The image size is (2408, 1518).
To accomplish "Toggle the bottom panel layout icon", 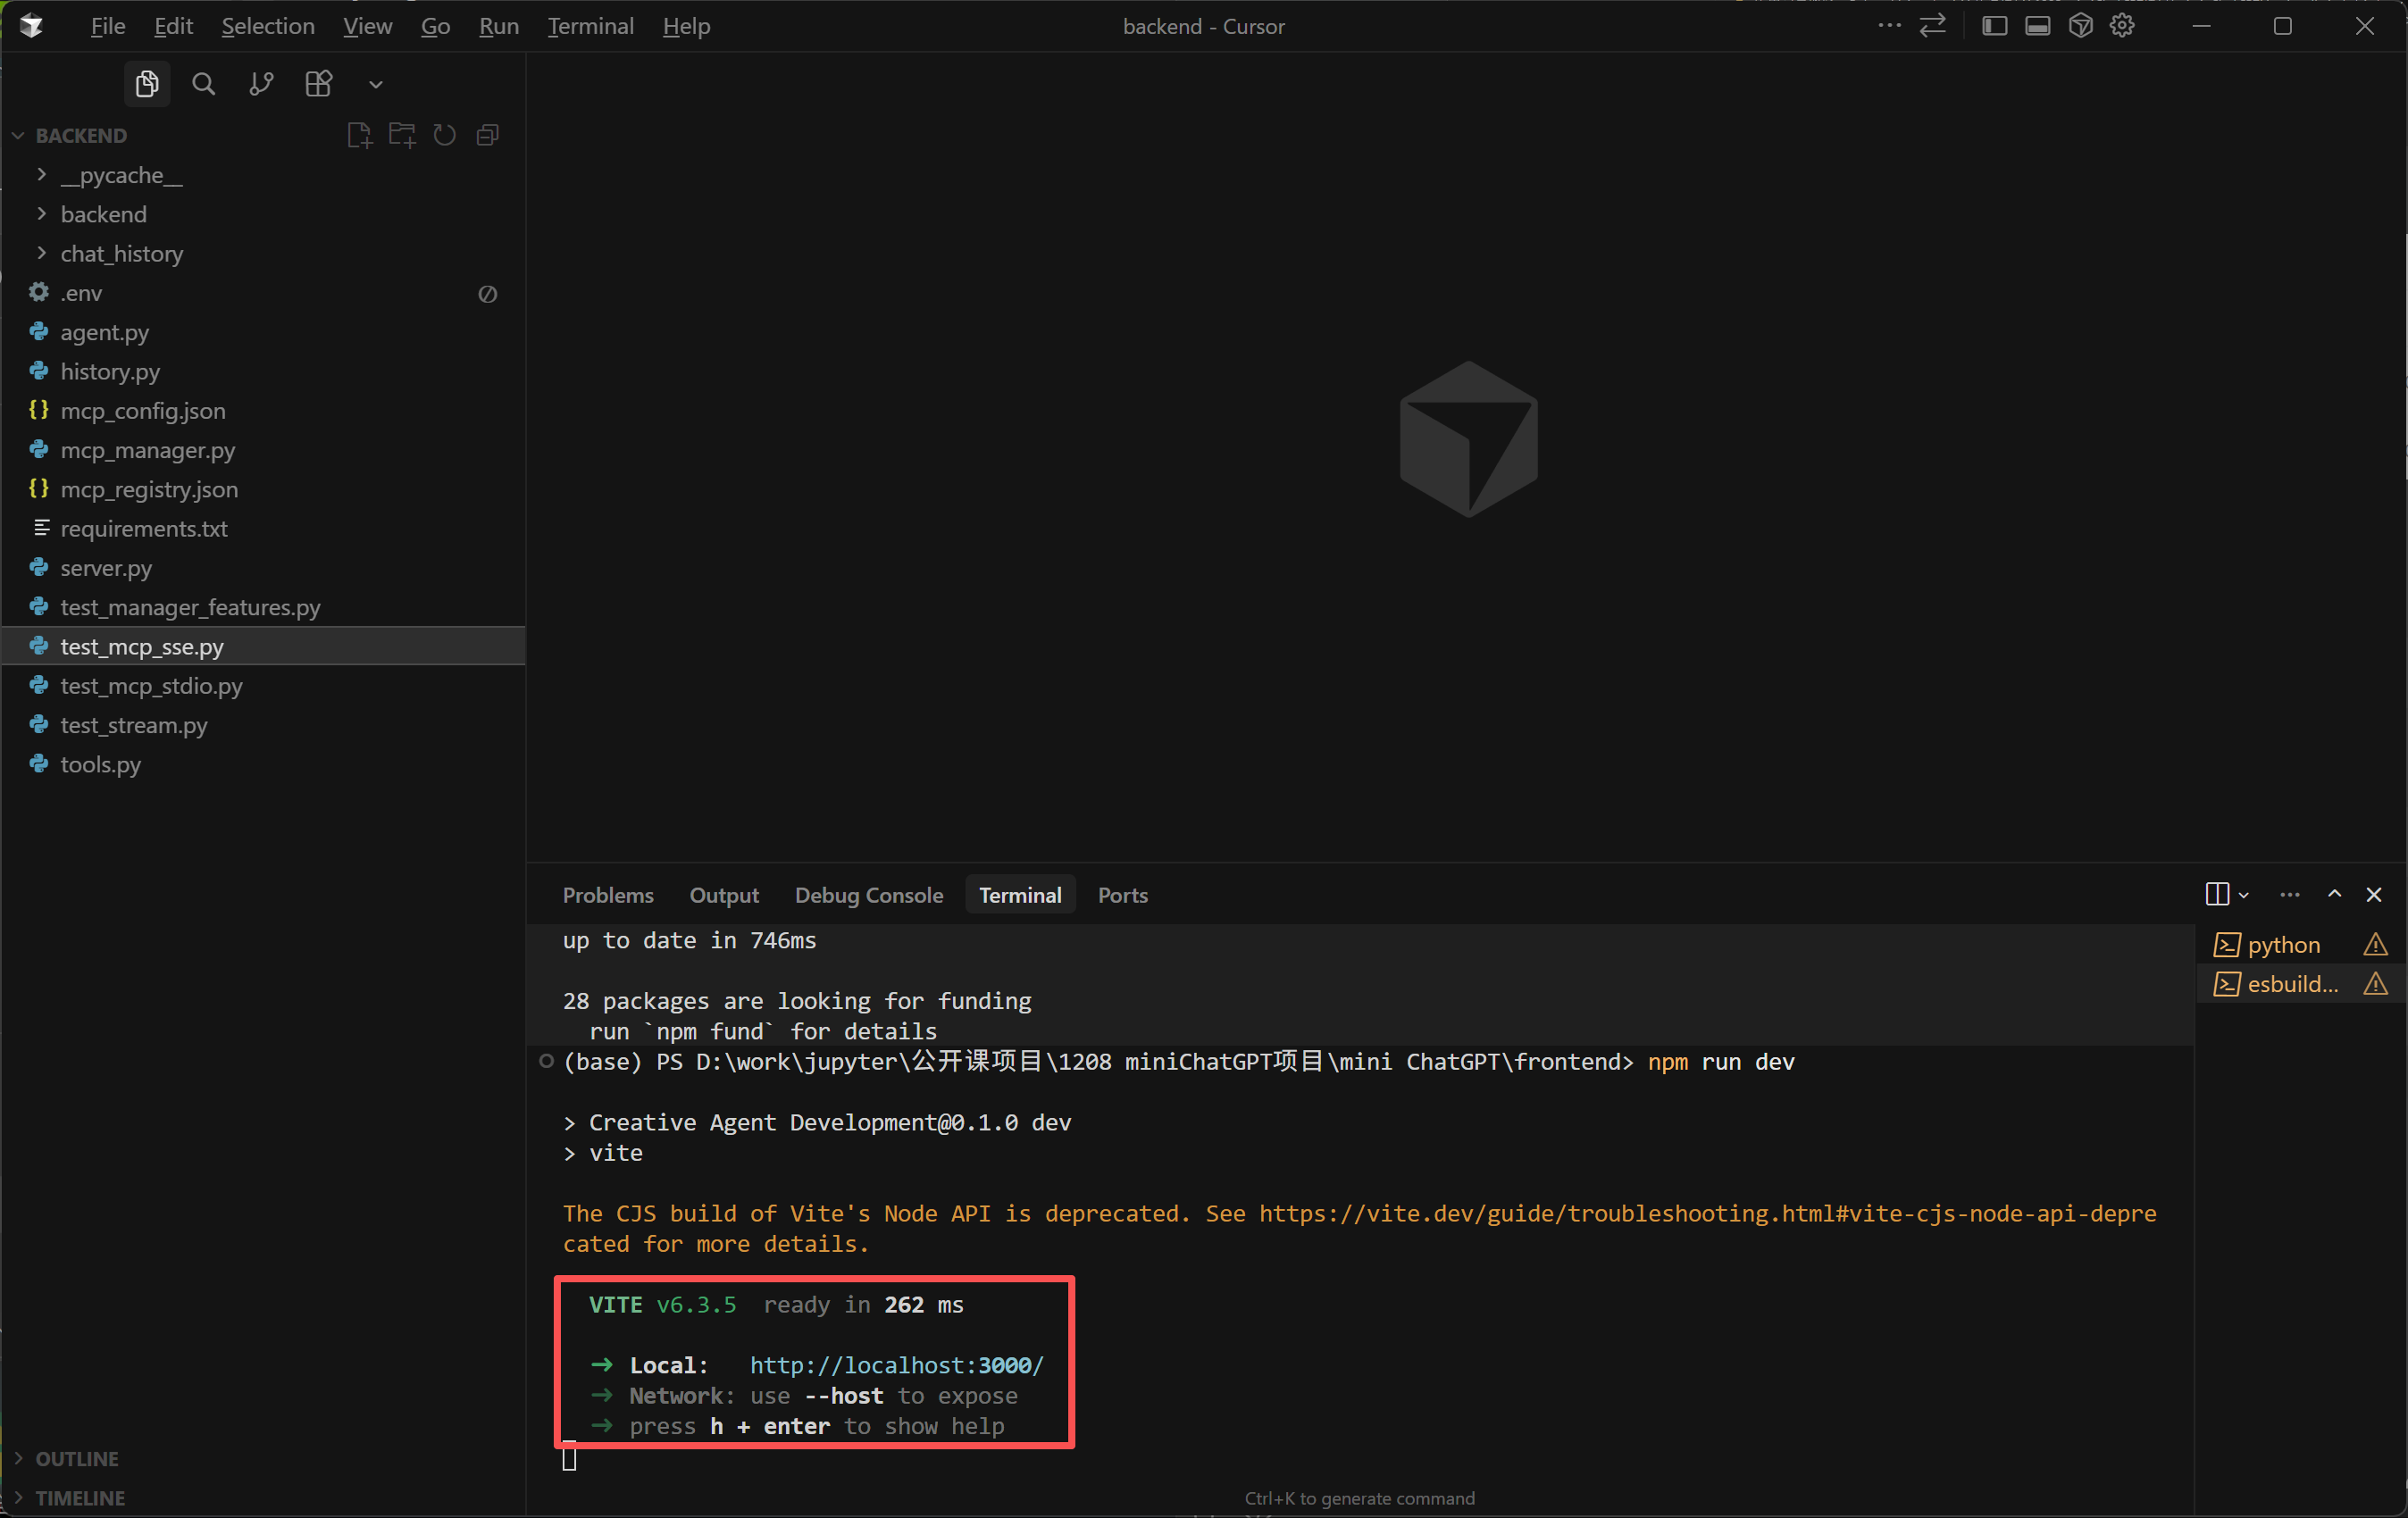I will tap(2037, 26).
